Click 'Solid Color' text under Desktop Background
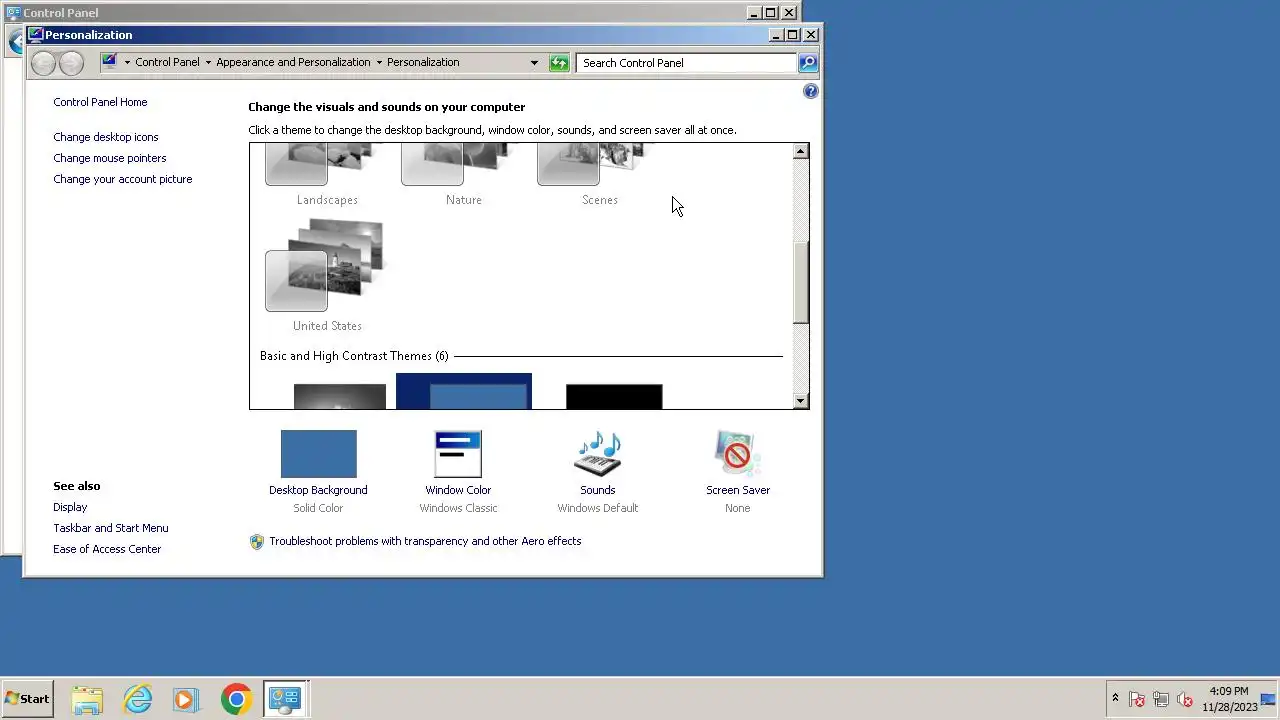 click(x=318, y=508)
